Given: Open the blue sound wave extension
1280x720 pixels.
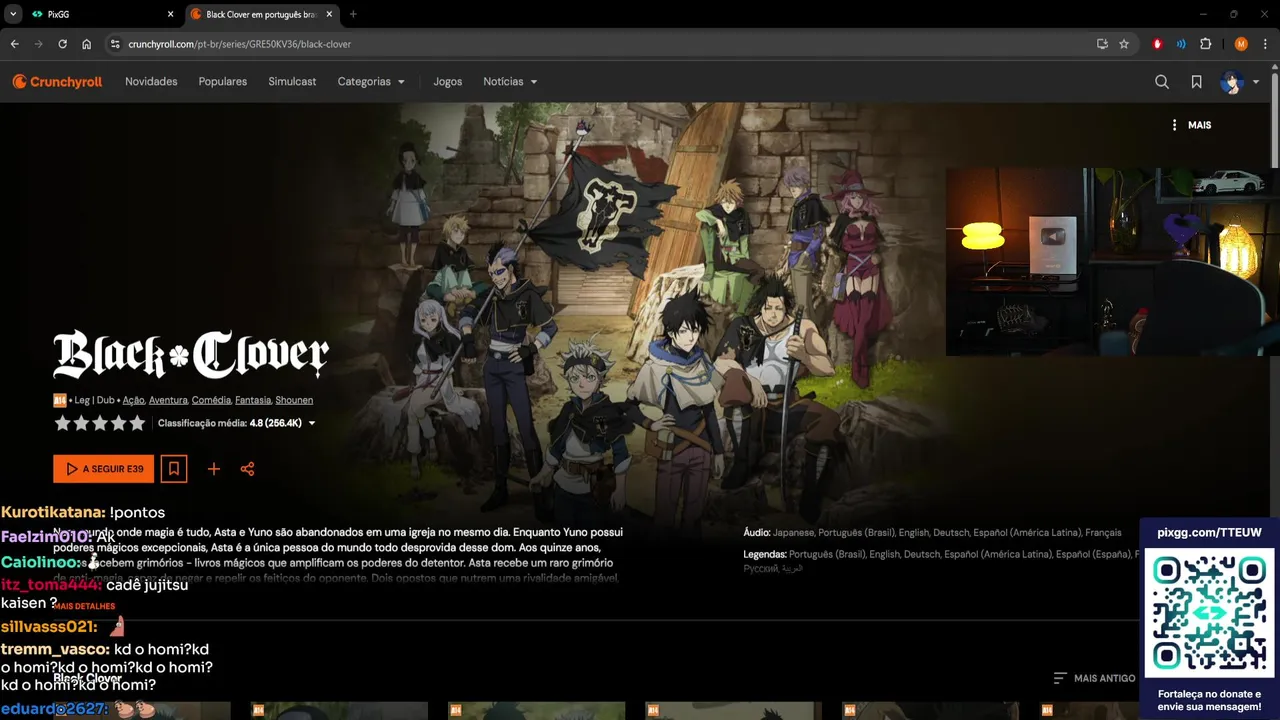Looking at the screenshot, I should coord(1181,44).
